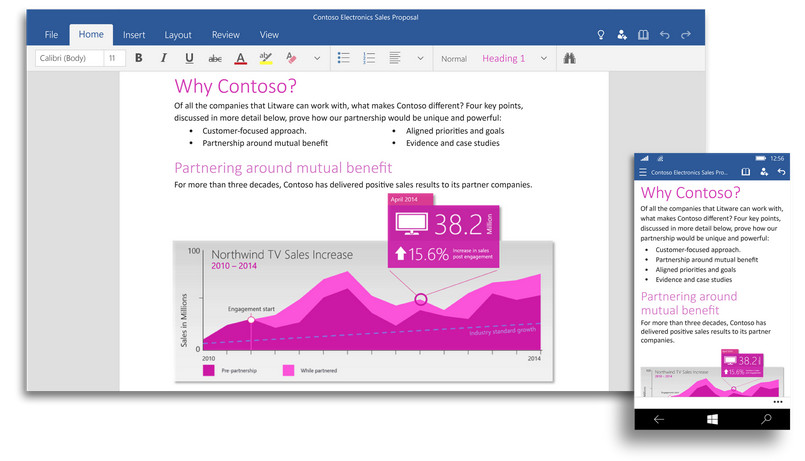The width and height of the screenshot is (805, 461).
Task: Click the 38.2 Million callout box in desktop document
Action: pos(443,236)
